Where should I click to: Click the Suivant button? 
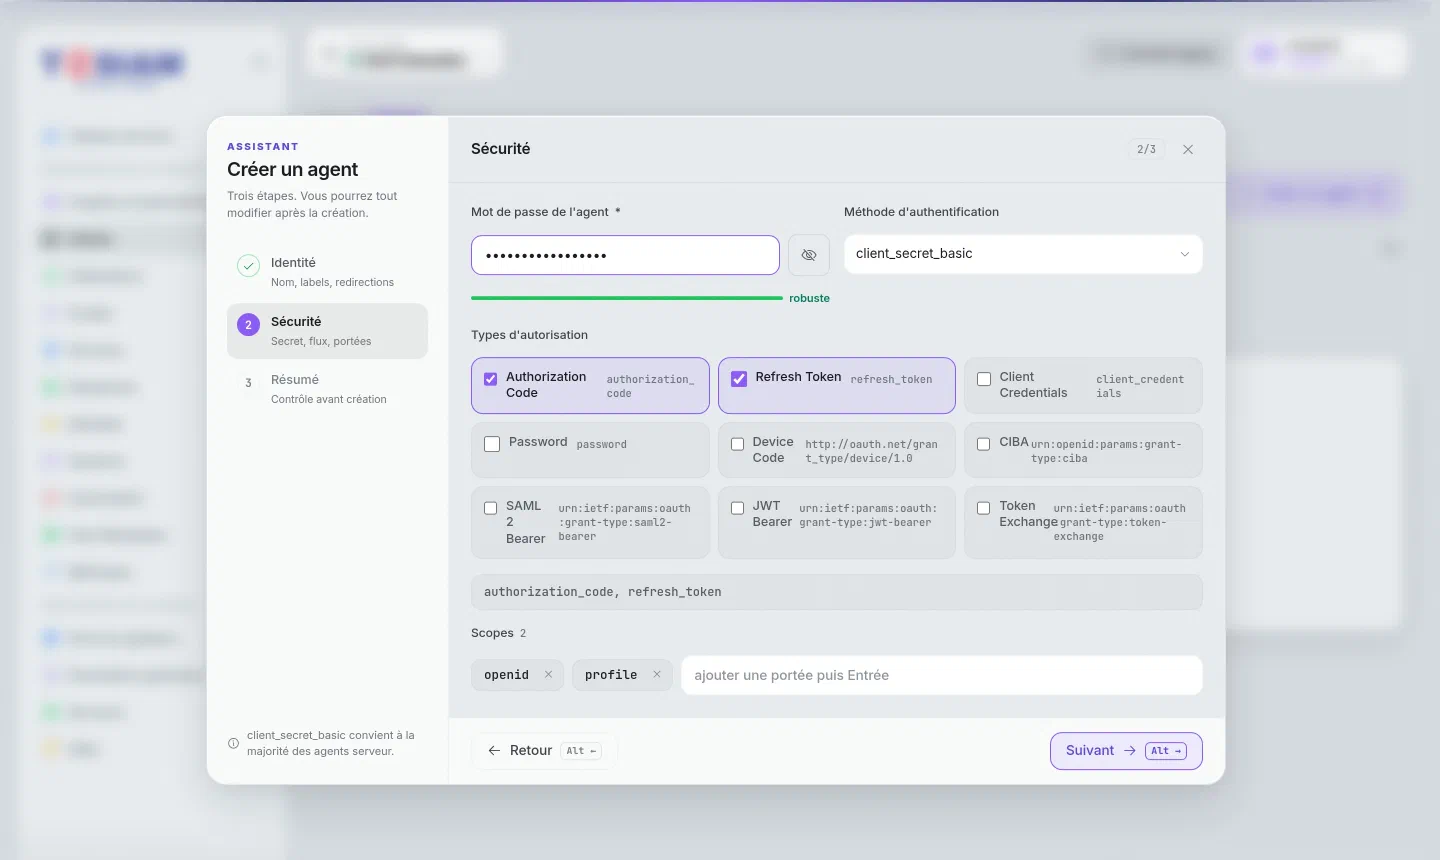[1126, 751]
